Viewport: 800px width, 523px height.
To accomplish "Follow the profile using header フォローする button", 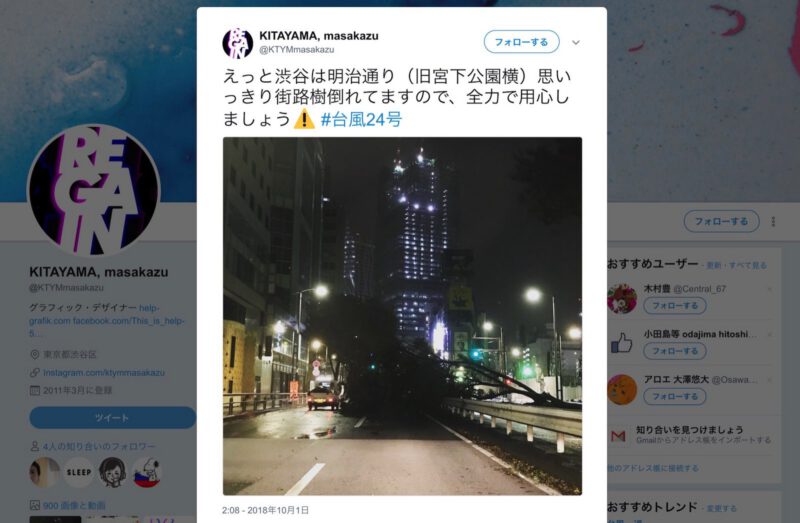I will pos(721,221).
